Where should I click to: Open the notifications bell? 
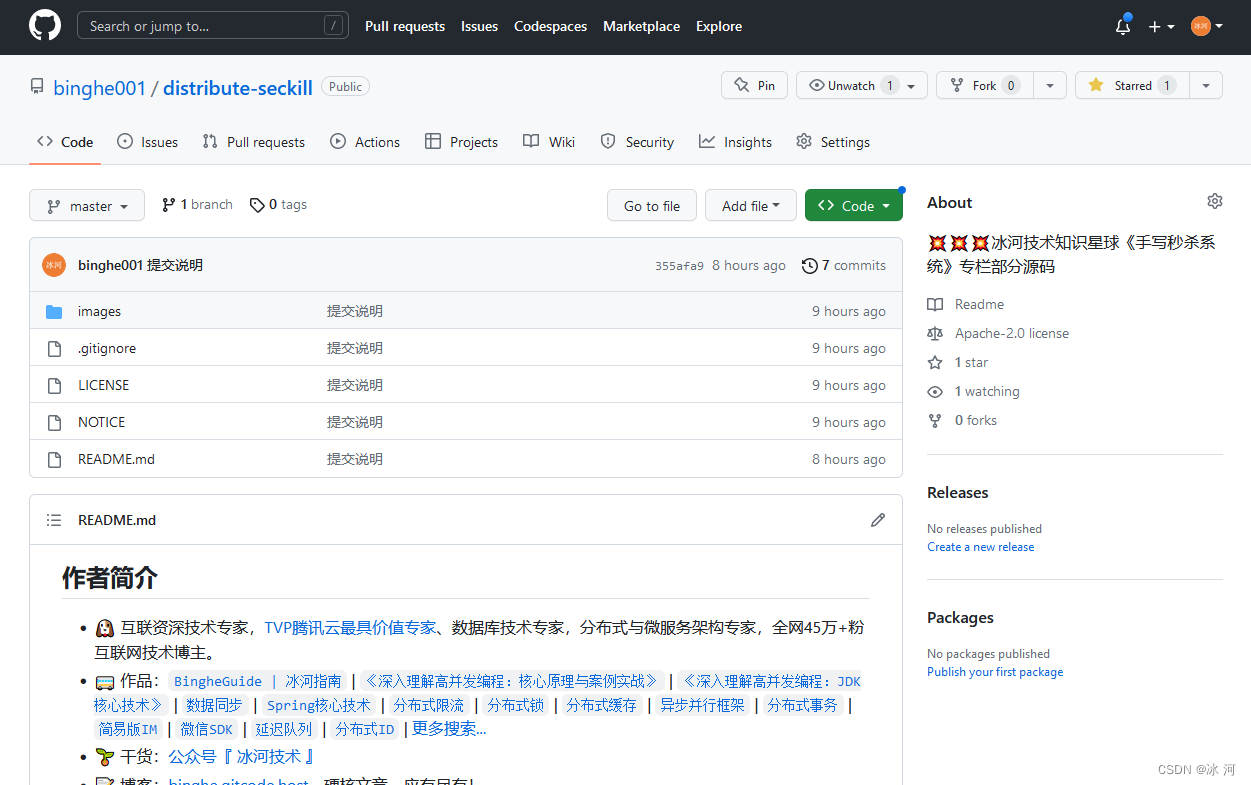1121,26
